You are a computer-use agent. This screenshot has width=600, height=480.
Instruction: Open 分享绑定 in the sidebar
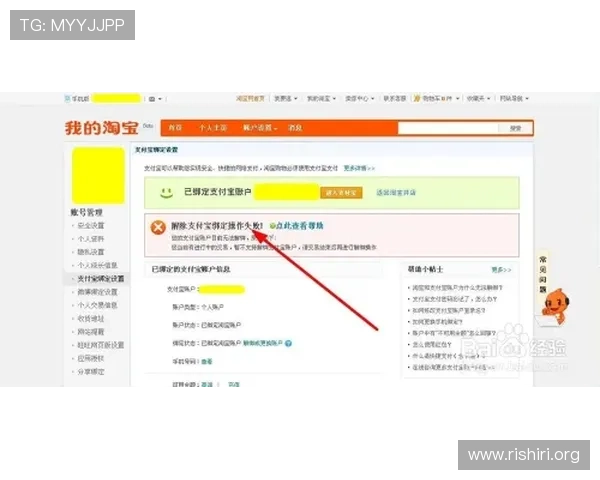[x=91, y=372]
